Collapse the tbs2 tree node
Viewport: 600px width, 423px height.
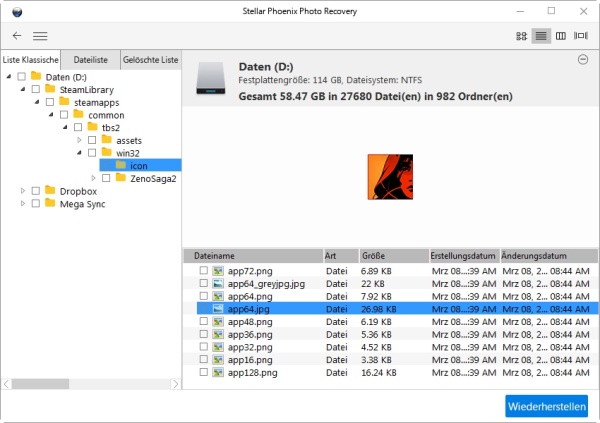click(x=65, y=127)
